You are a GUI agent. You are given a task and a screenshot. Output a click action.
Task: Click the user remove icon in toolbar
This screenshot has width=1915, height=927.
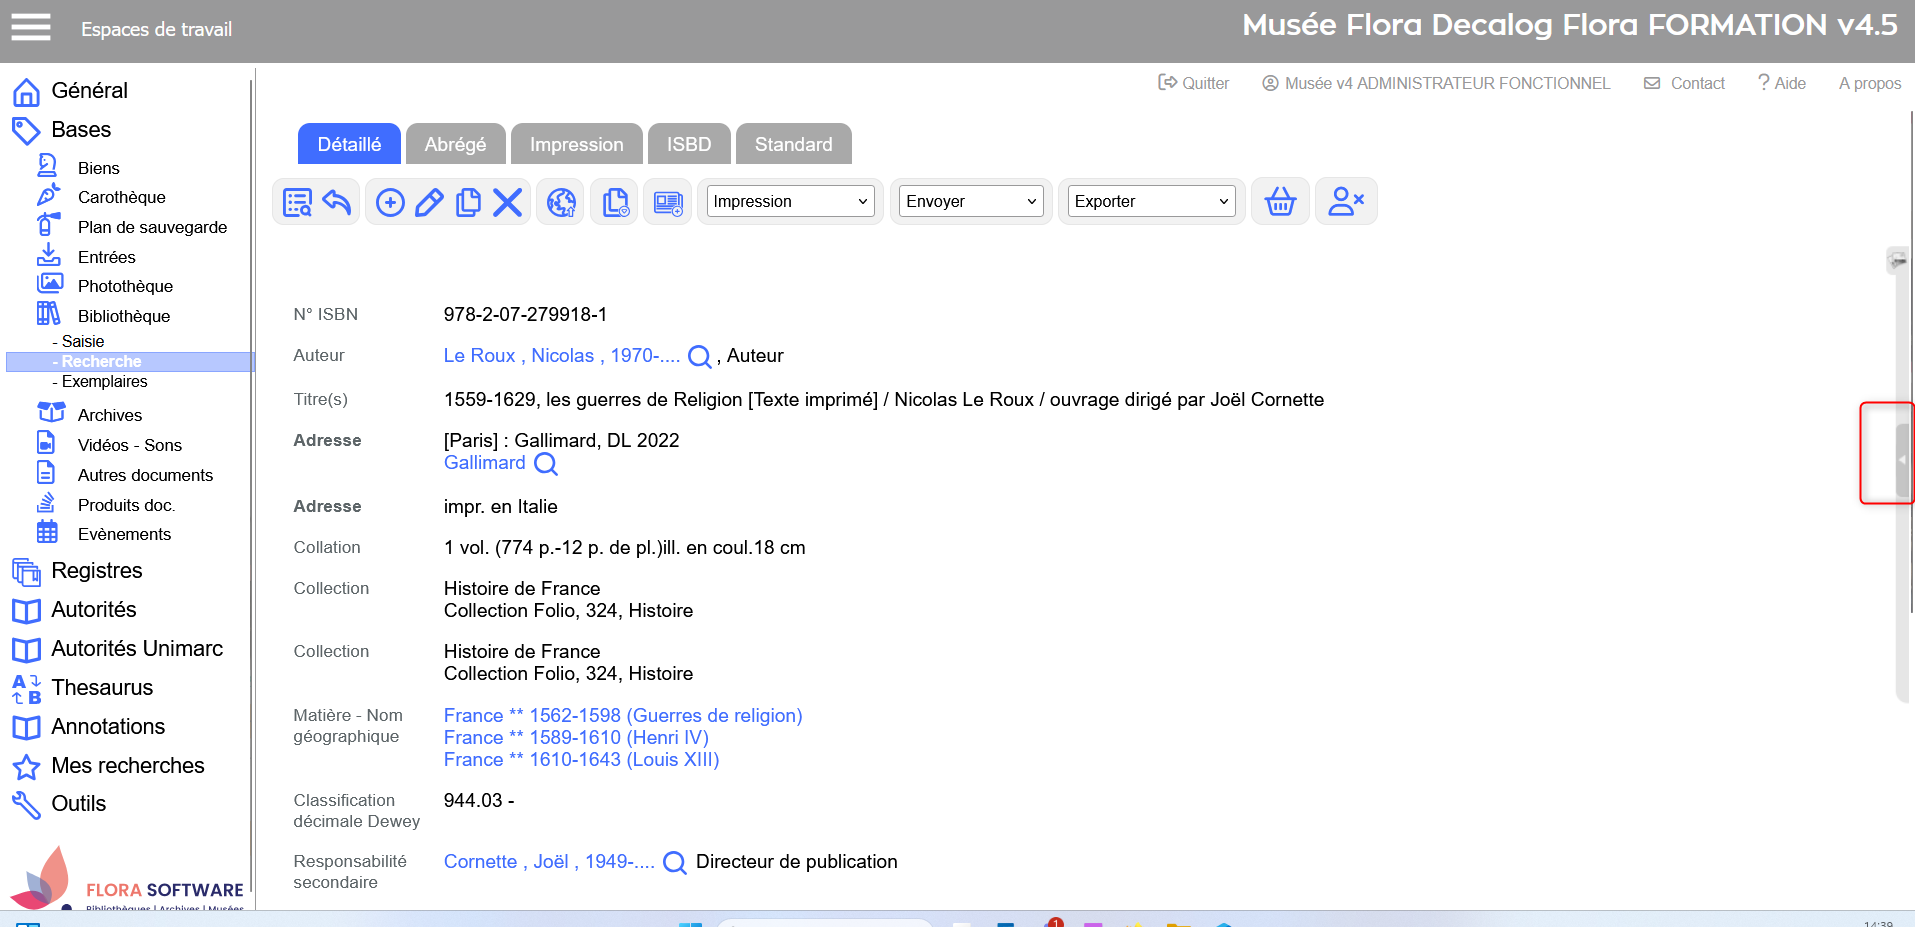(1345, 202)
